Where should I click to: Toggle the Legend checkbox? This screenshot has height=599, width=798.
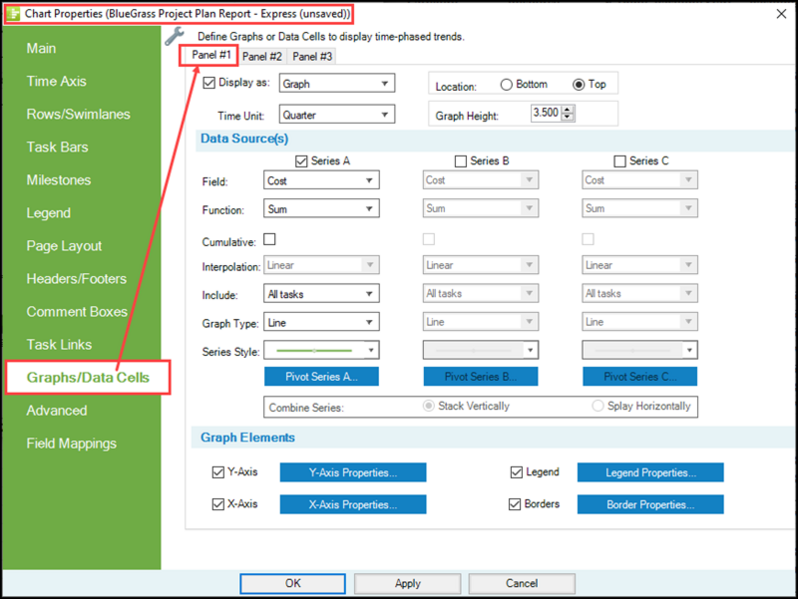[517, 472]
